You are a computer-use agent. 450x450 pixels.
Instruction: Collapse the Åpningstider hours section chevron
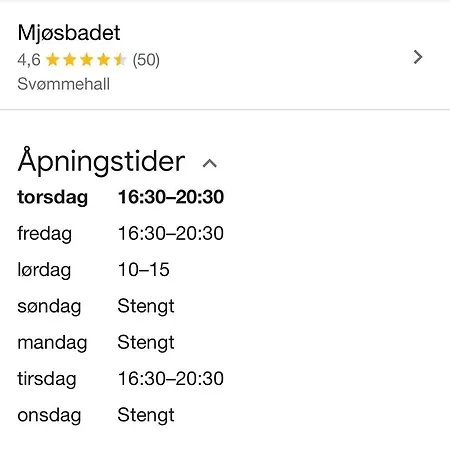point(210,163)
